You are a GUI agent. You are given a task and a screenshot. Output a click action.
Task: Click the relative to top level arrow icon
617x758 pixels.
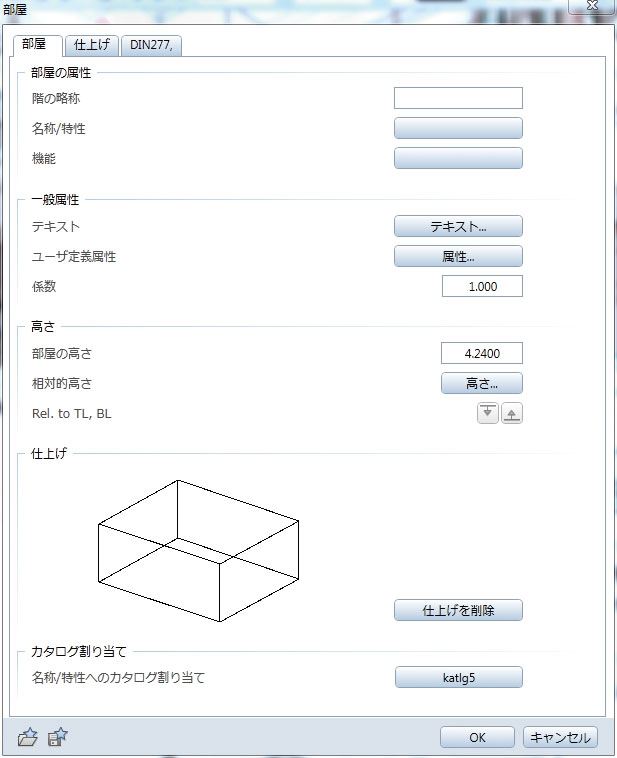coord(487,413)
